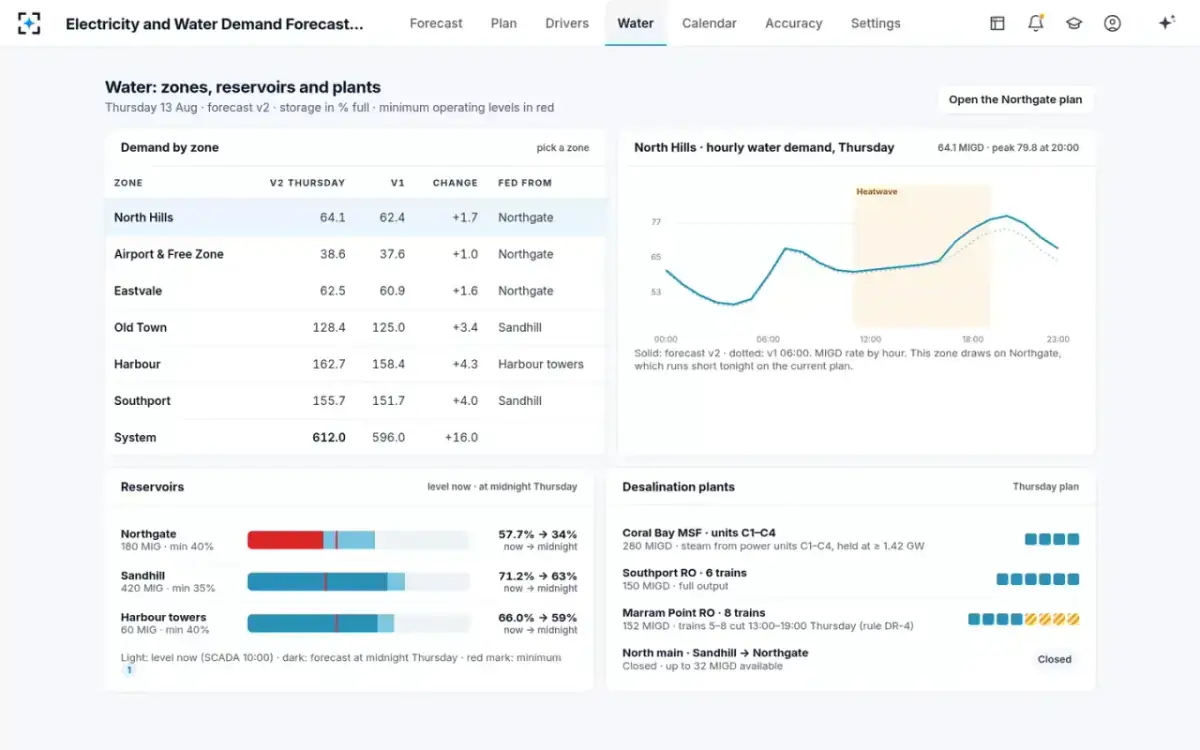
Task: Click the Heatwave shaded band on chart
Action: [x=921, y=256]
